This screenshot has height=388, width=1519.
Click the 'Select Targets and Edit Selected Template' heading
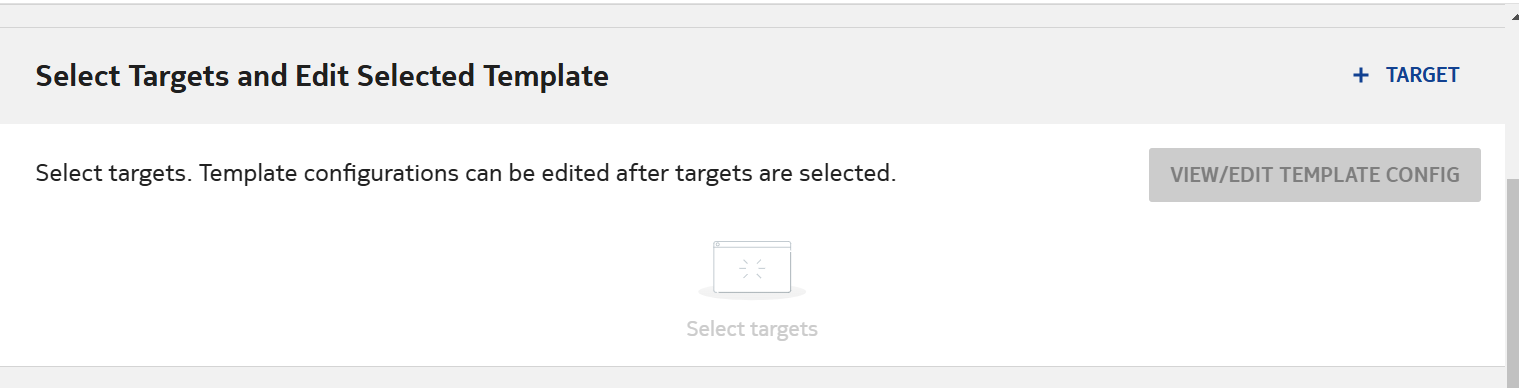tap(322, 76)
